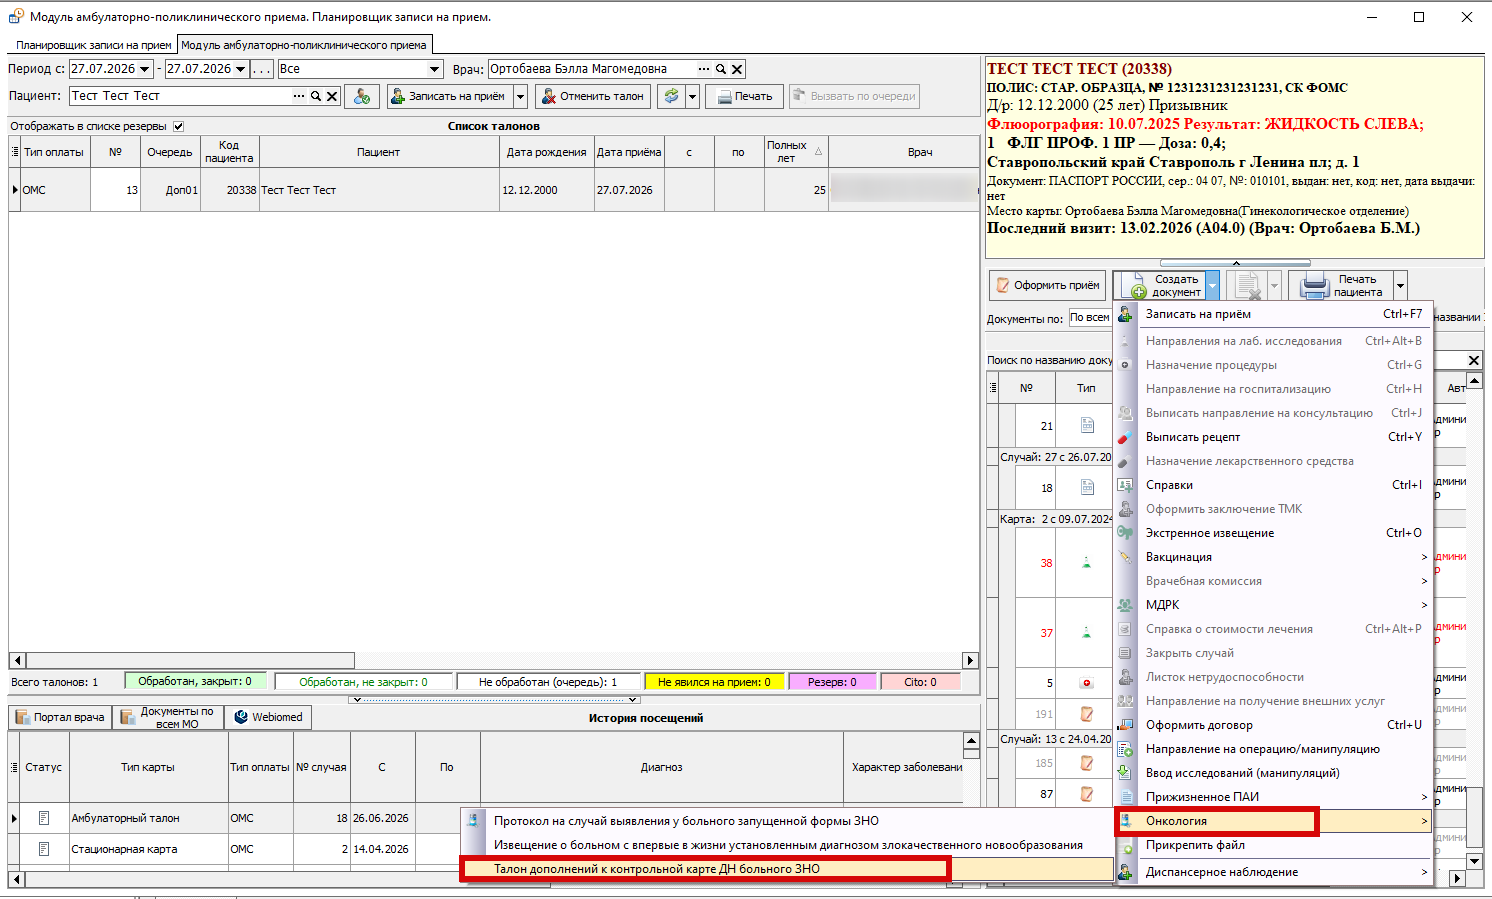1492x899 pixels.
Task: Click the Пациент input field
Action: point(180,96)
